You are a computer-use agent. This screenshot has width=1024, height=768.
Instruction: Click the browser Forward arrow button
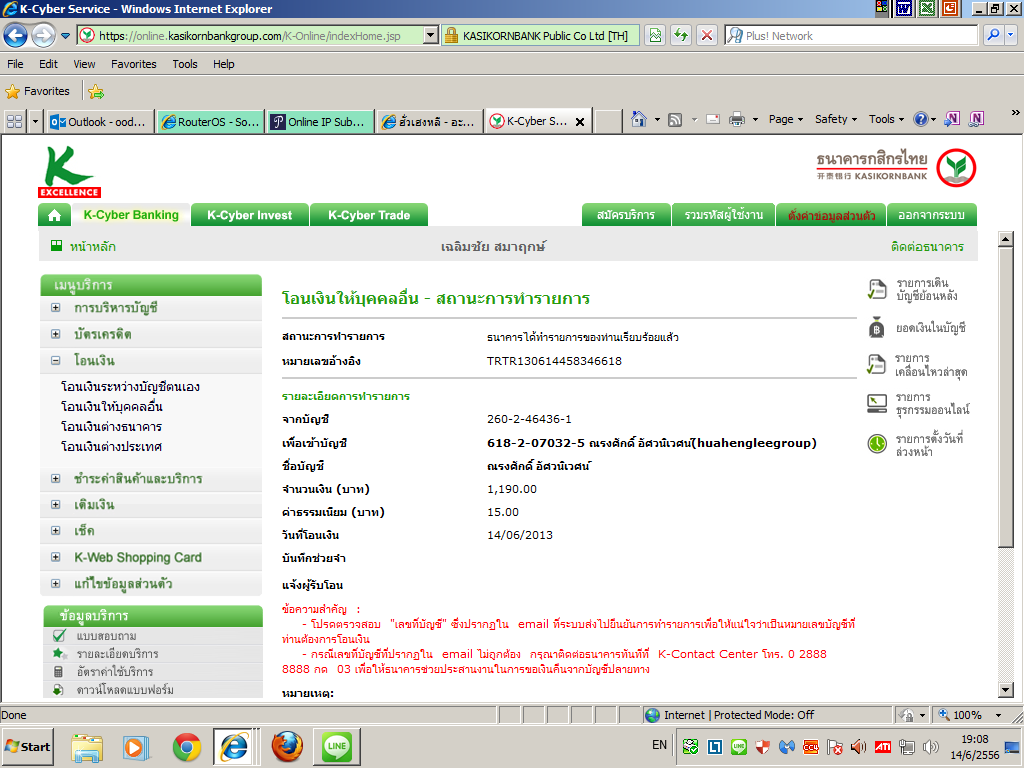coord(43,35)
